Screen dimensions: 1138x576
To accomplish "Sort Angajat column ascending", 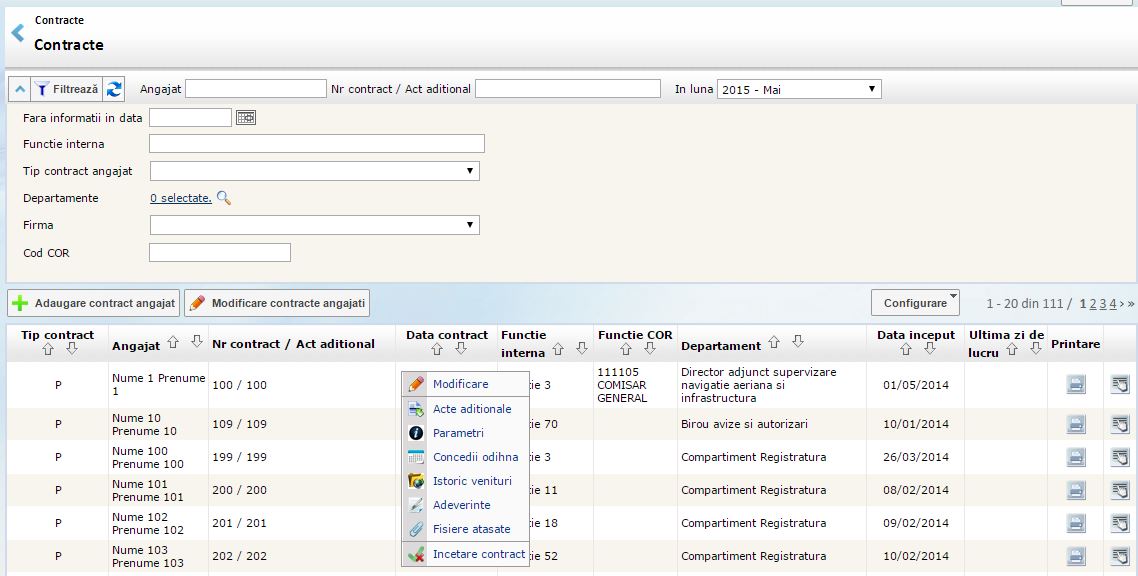I will coord(173,343).
